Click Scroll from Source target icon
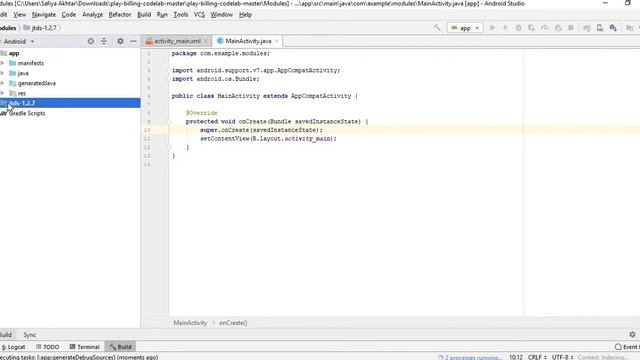 pyautogui.click(x=91, y=41)
